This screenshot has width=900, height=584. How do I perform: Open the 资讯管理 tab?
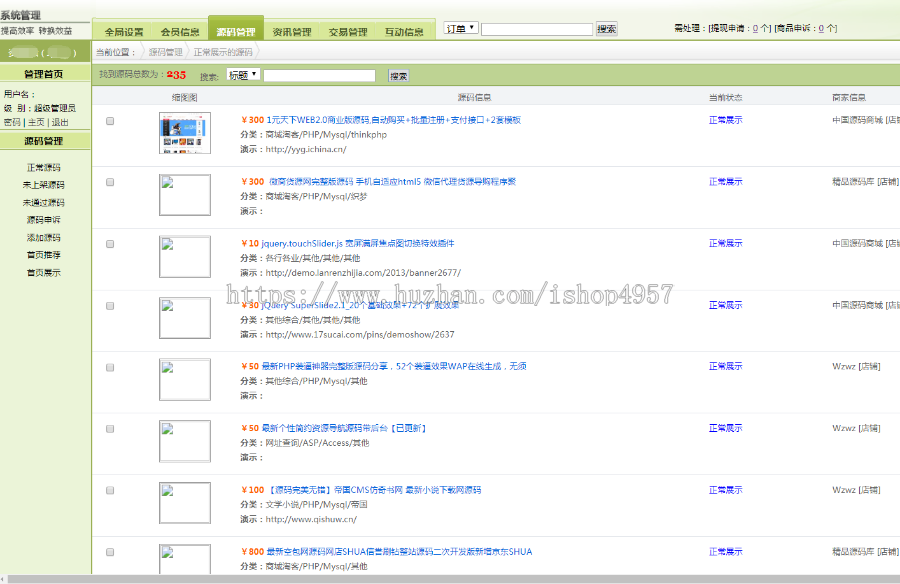292,32
